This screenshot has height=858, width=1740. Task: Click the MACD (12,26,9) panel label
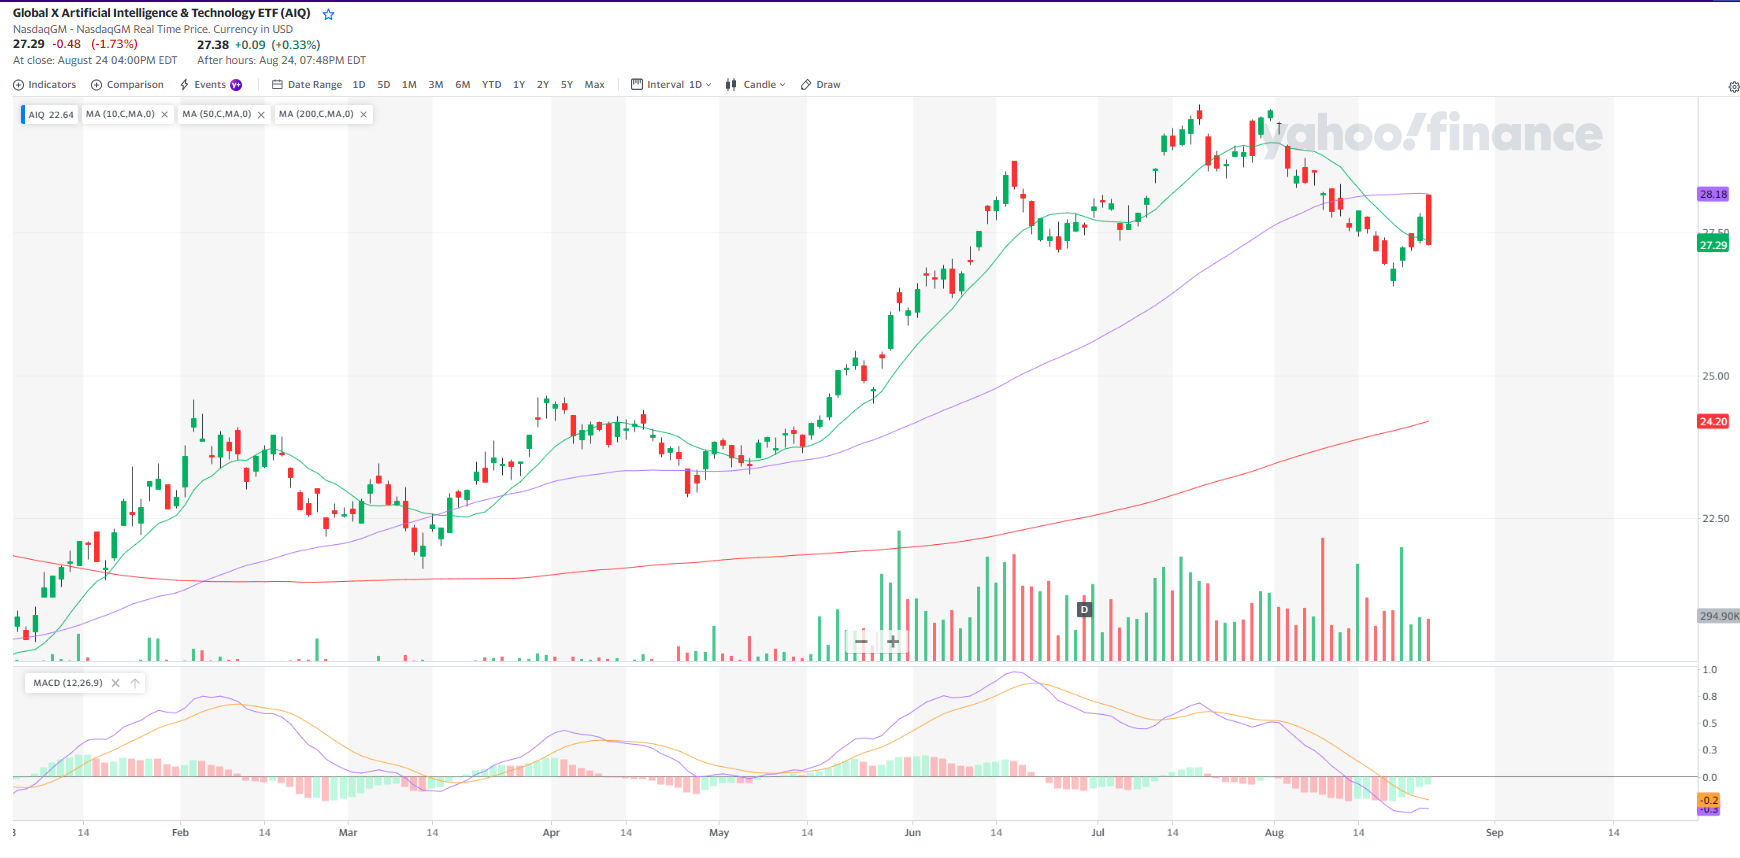68,683
